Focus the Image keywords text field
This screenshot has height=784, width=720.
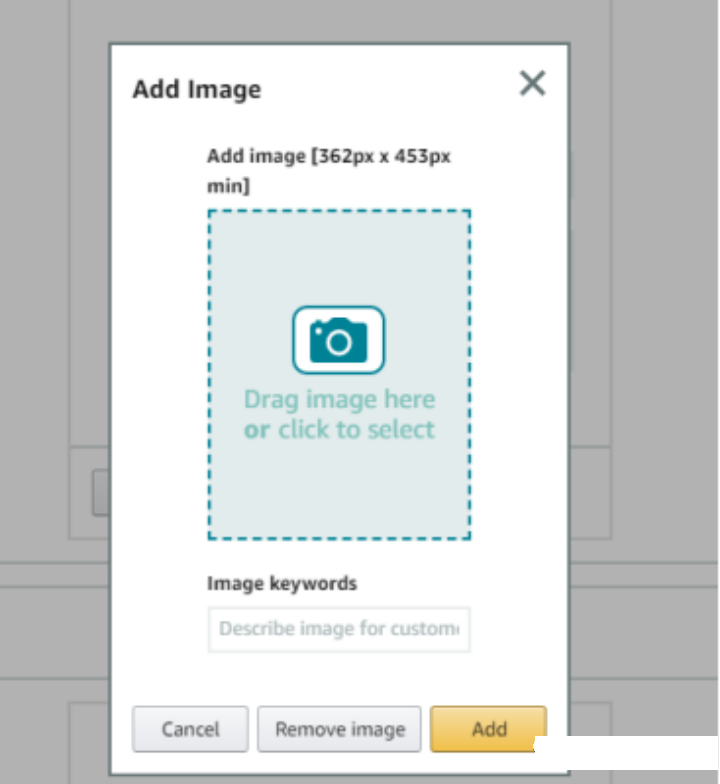coord(339,630)
